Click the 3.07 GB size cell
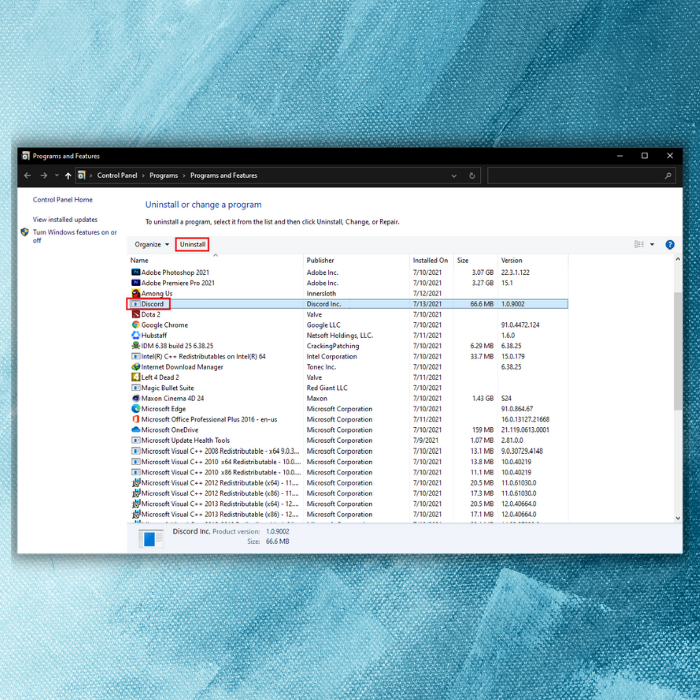The image size is (700, 700). click(483, 272)
